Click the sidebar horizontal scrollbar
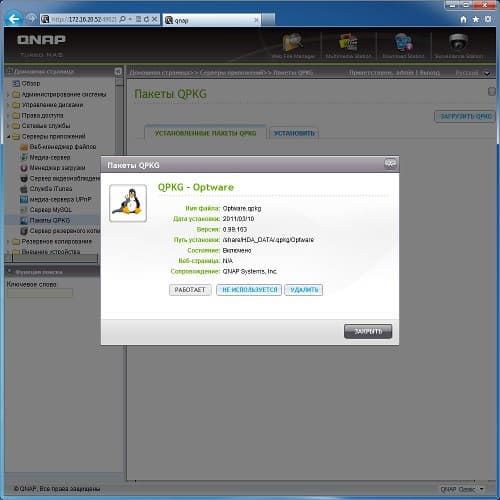 click(55, 258)
